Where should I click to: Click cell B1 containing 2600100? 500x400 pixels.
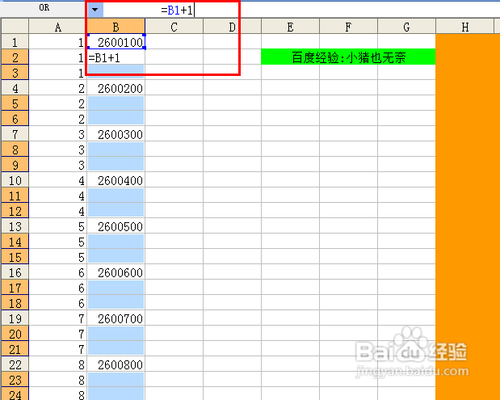point(116,42)
